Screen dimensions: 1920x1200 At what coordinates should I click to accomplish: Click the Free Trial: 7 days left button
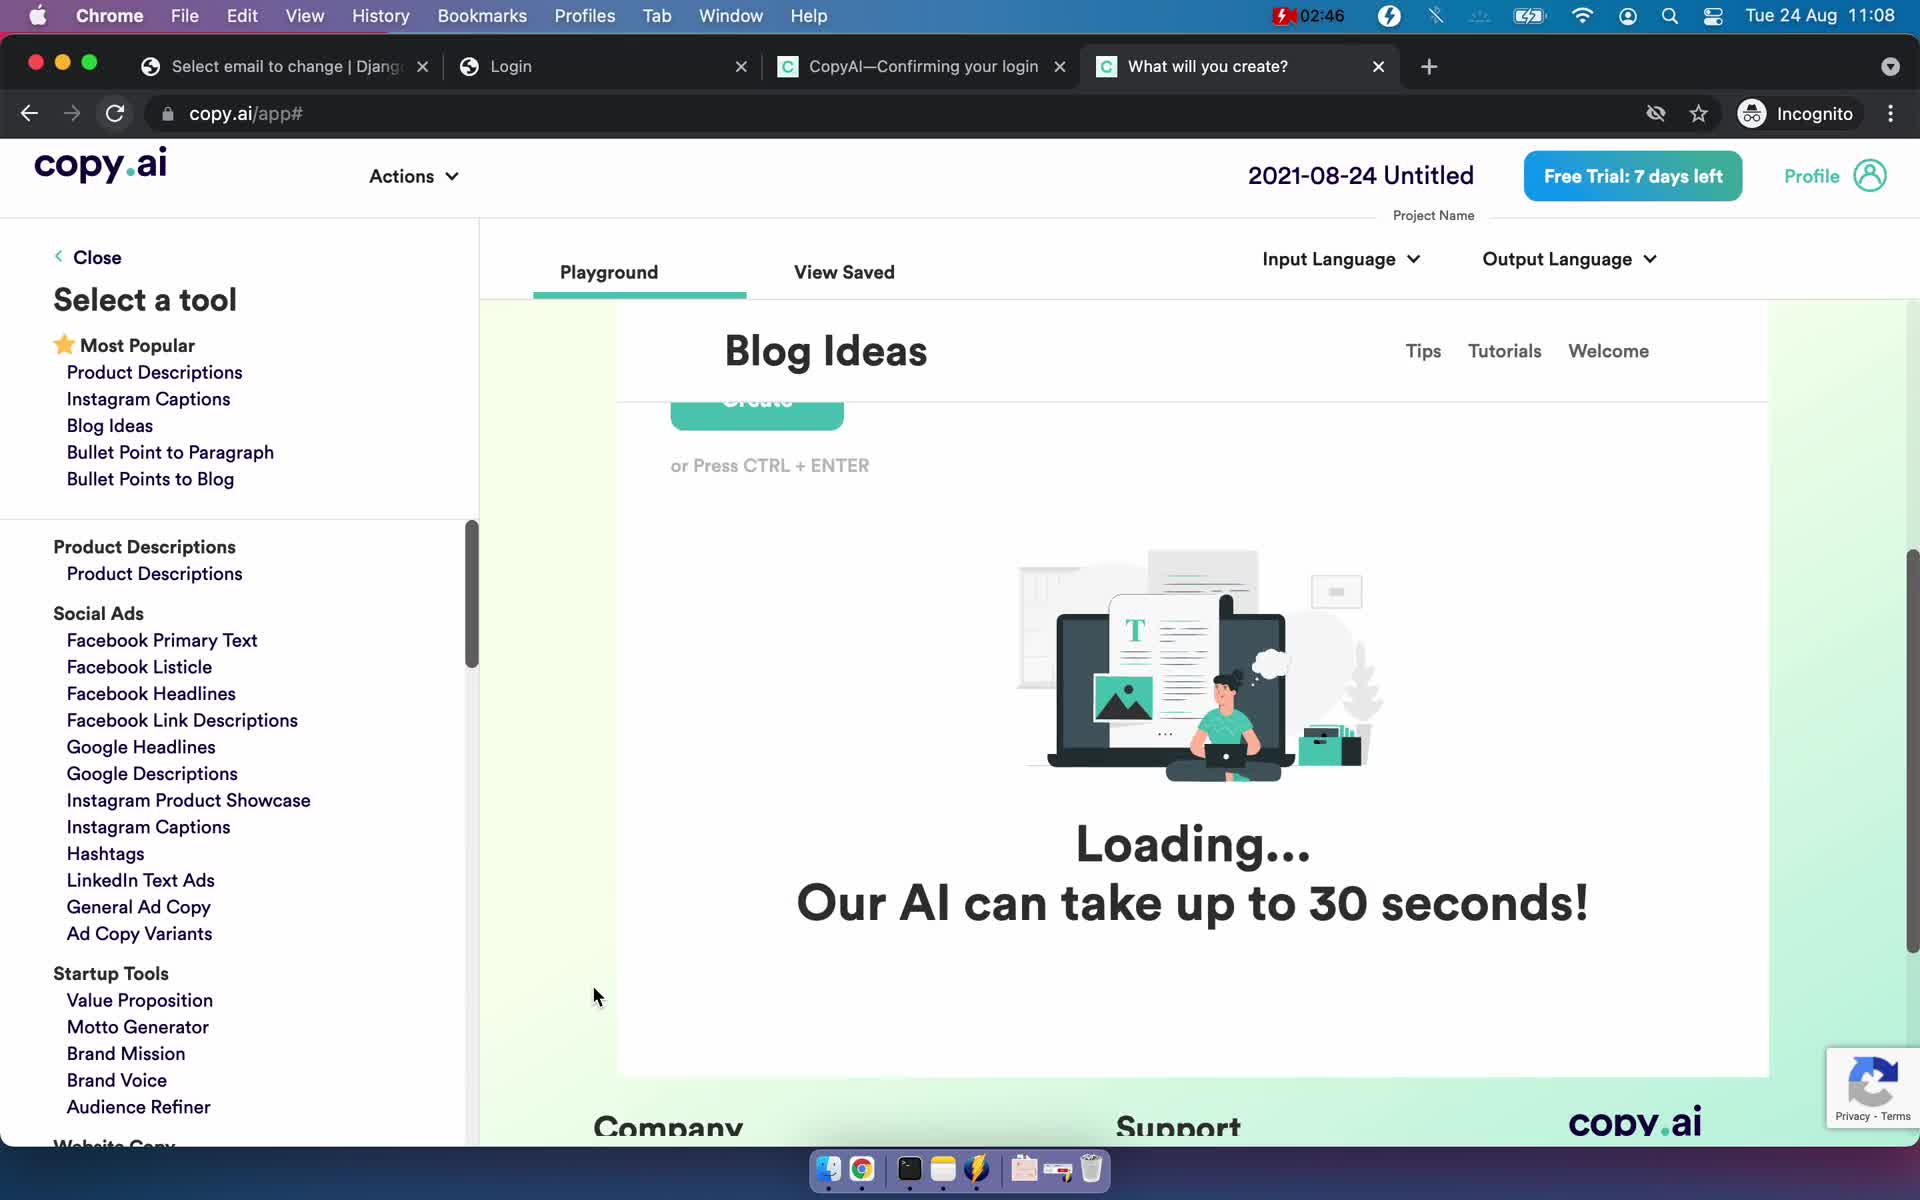click(1633, 176)
